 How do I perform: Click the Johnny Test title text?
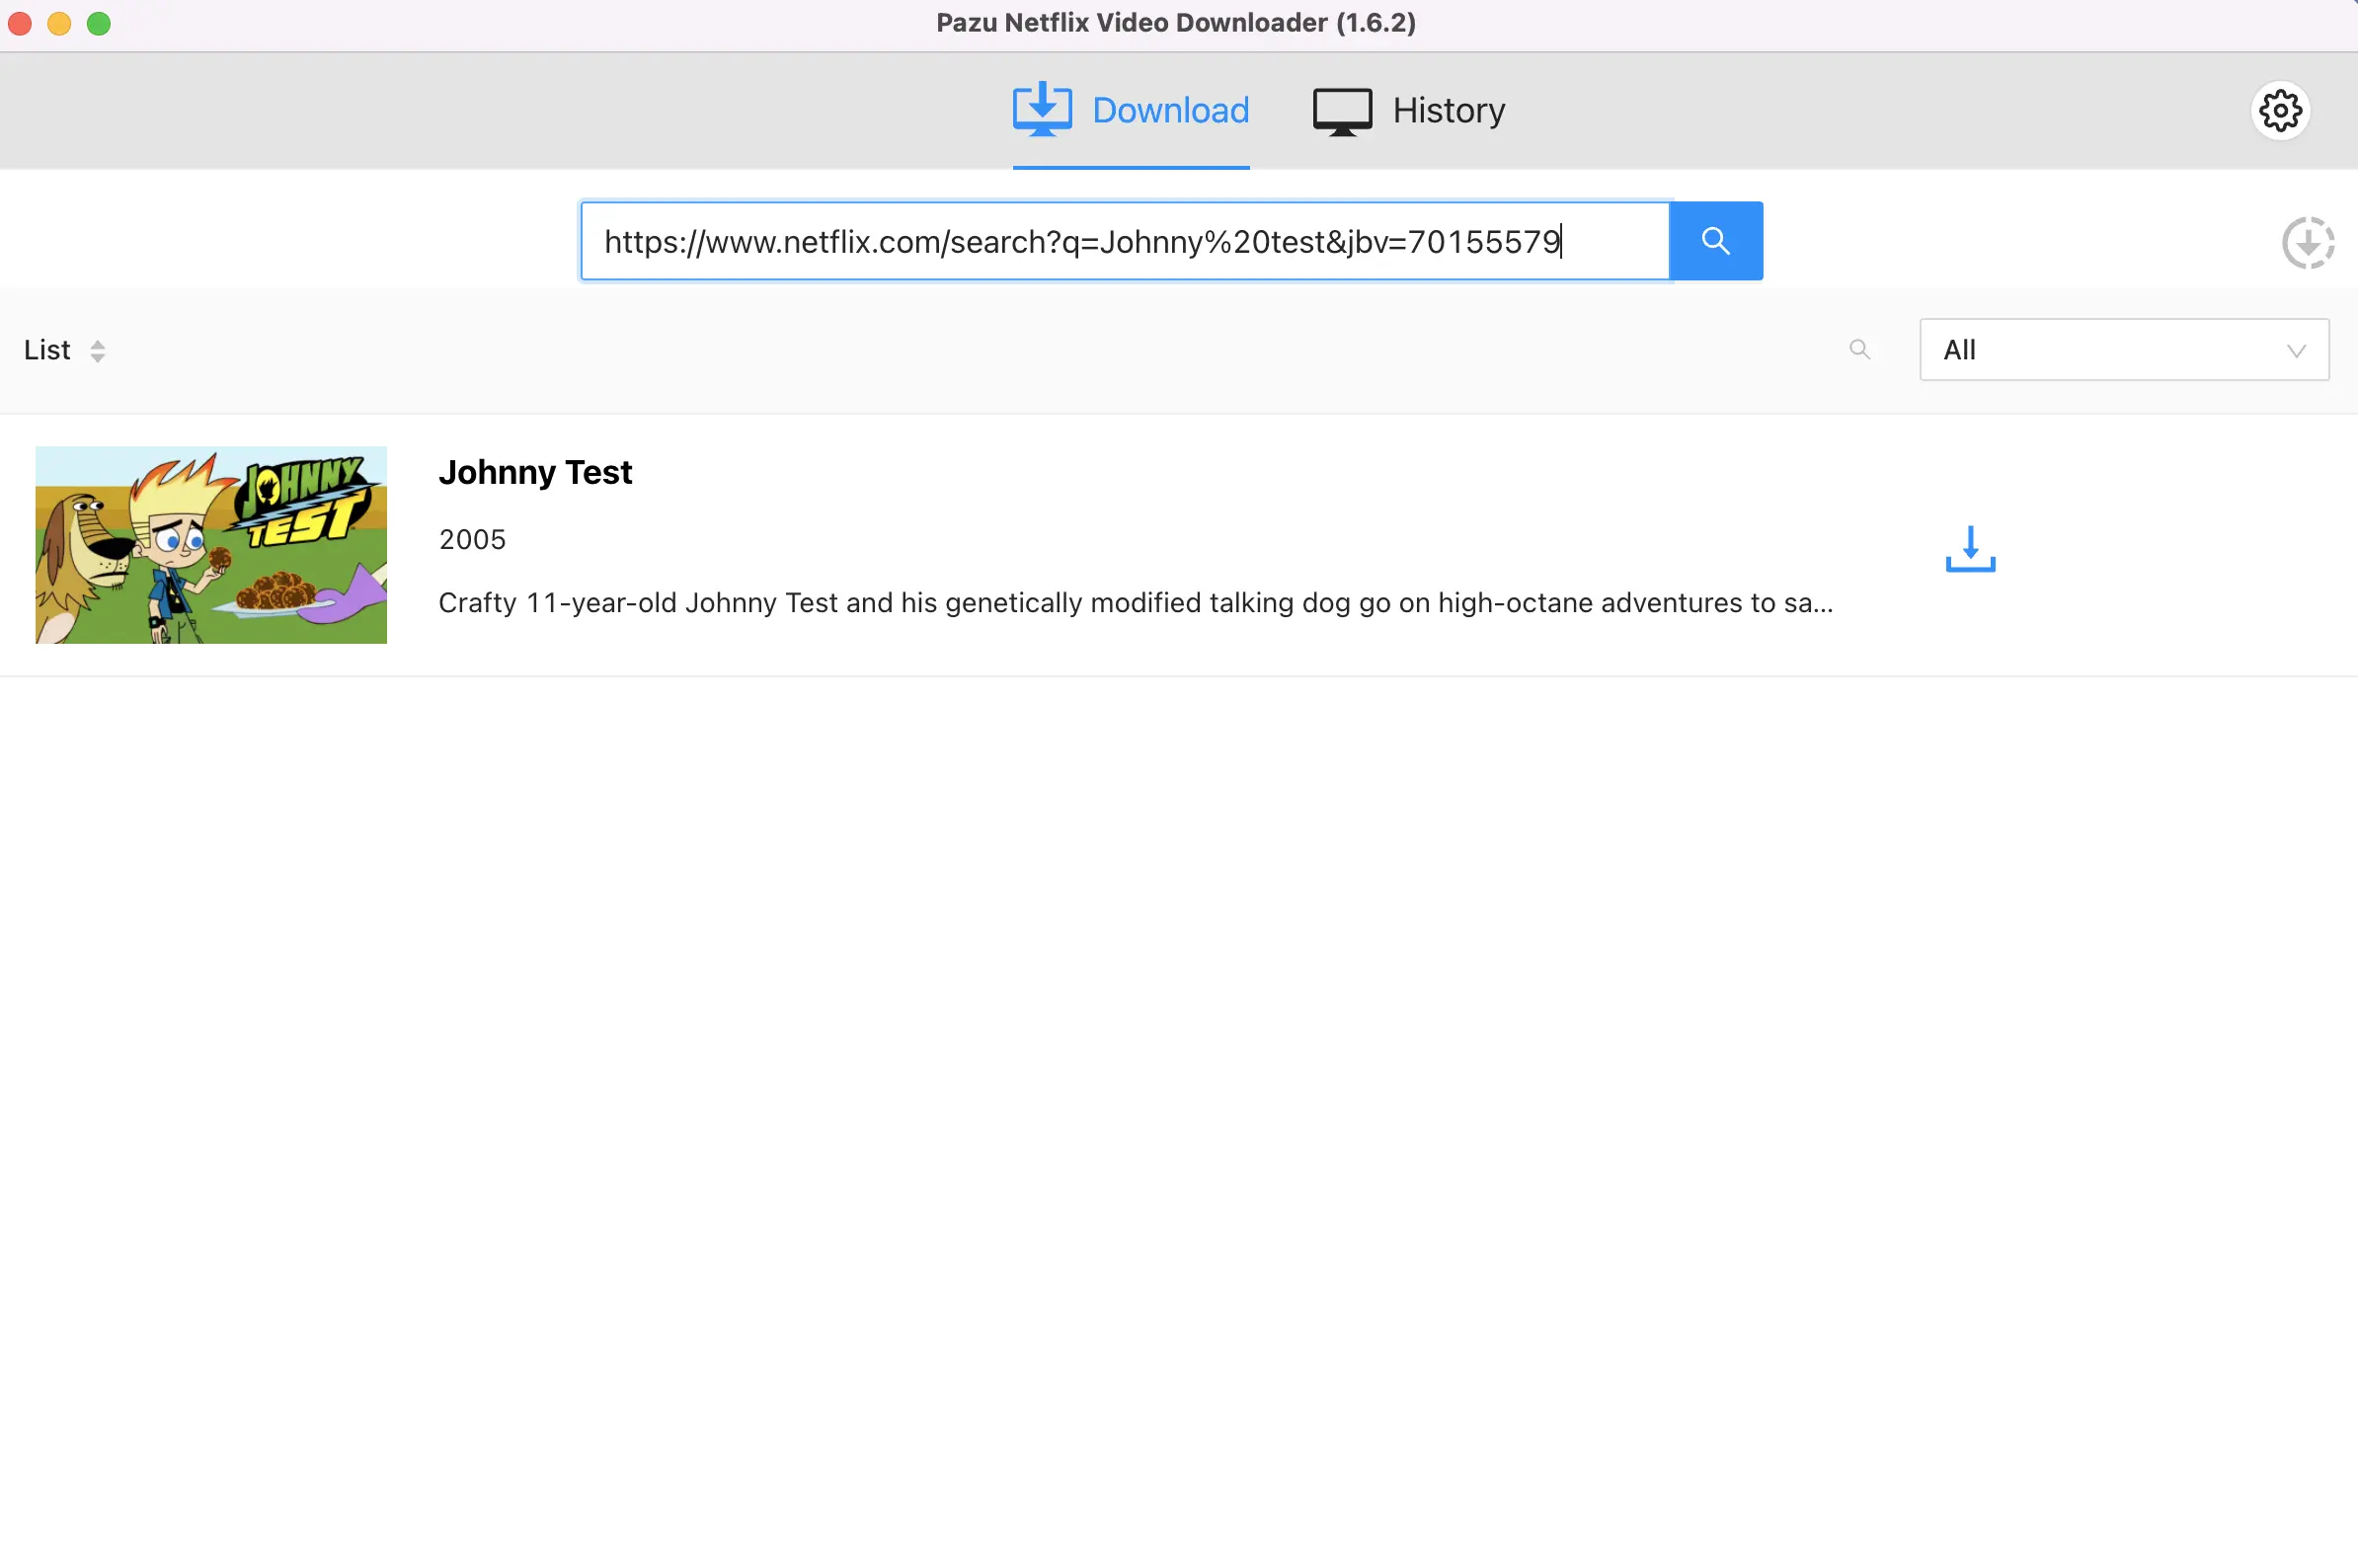[x=535, y=472]
